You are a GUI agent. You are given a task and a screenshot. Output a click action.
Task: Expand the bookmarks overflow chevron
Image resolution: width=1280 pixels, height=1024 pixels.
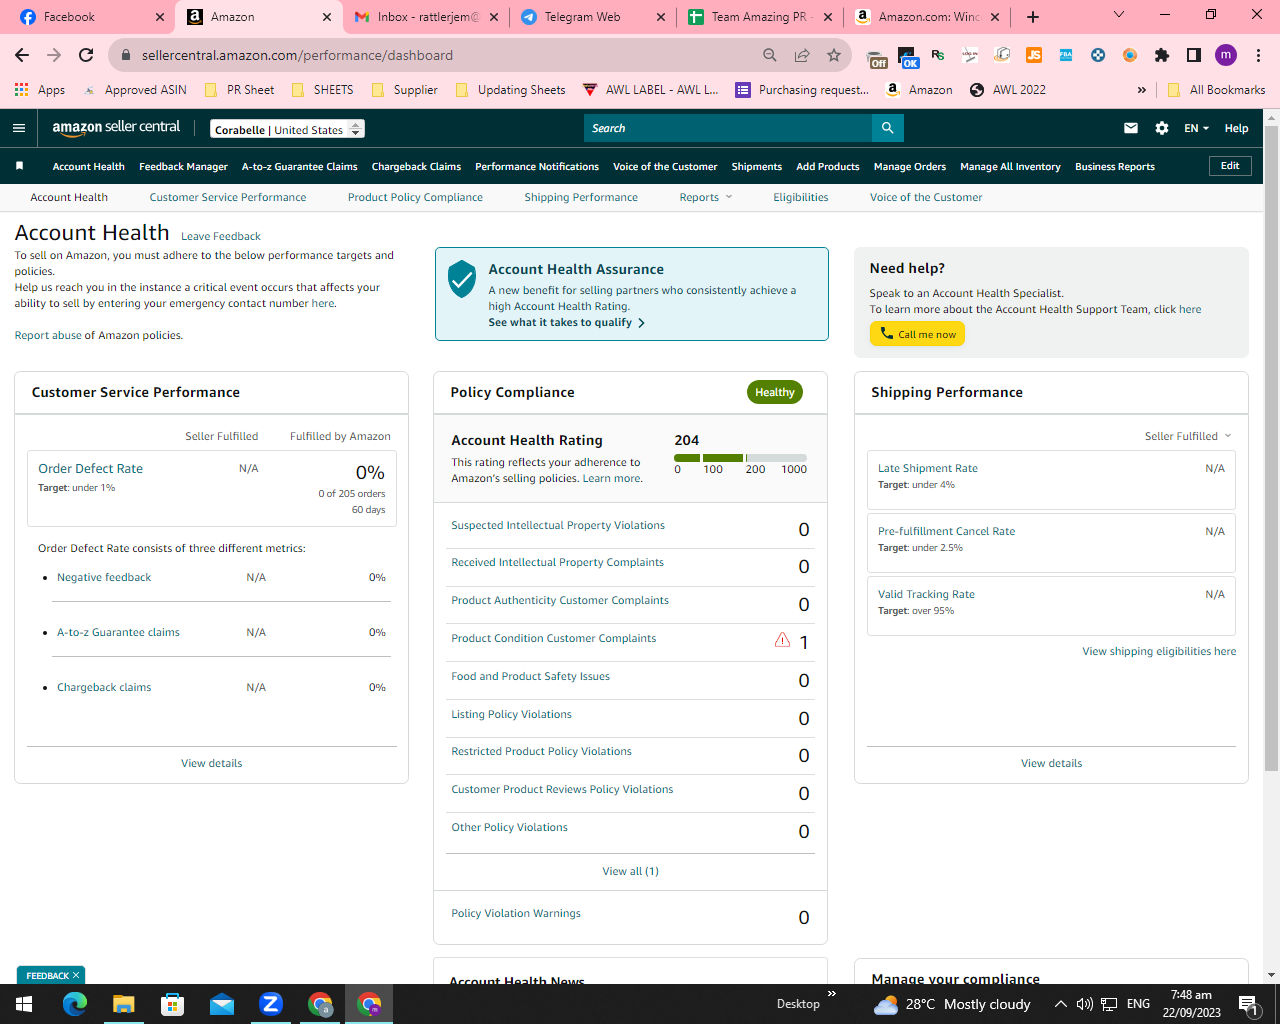[x=1142, y=90]
